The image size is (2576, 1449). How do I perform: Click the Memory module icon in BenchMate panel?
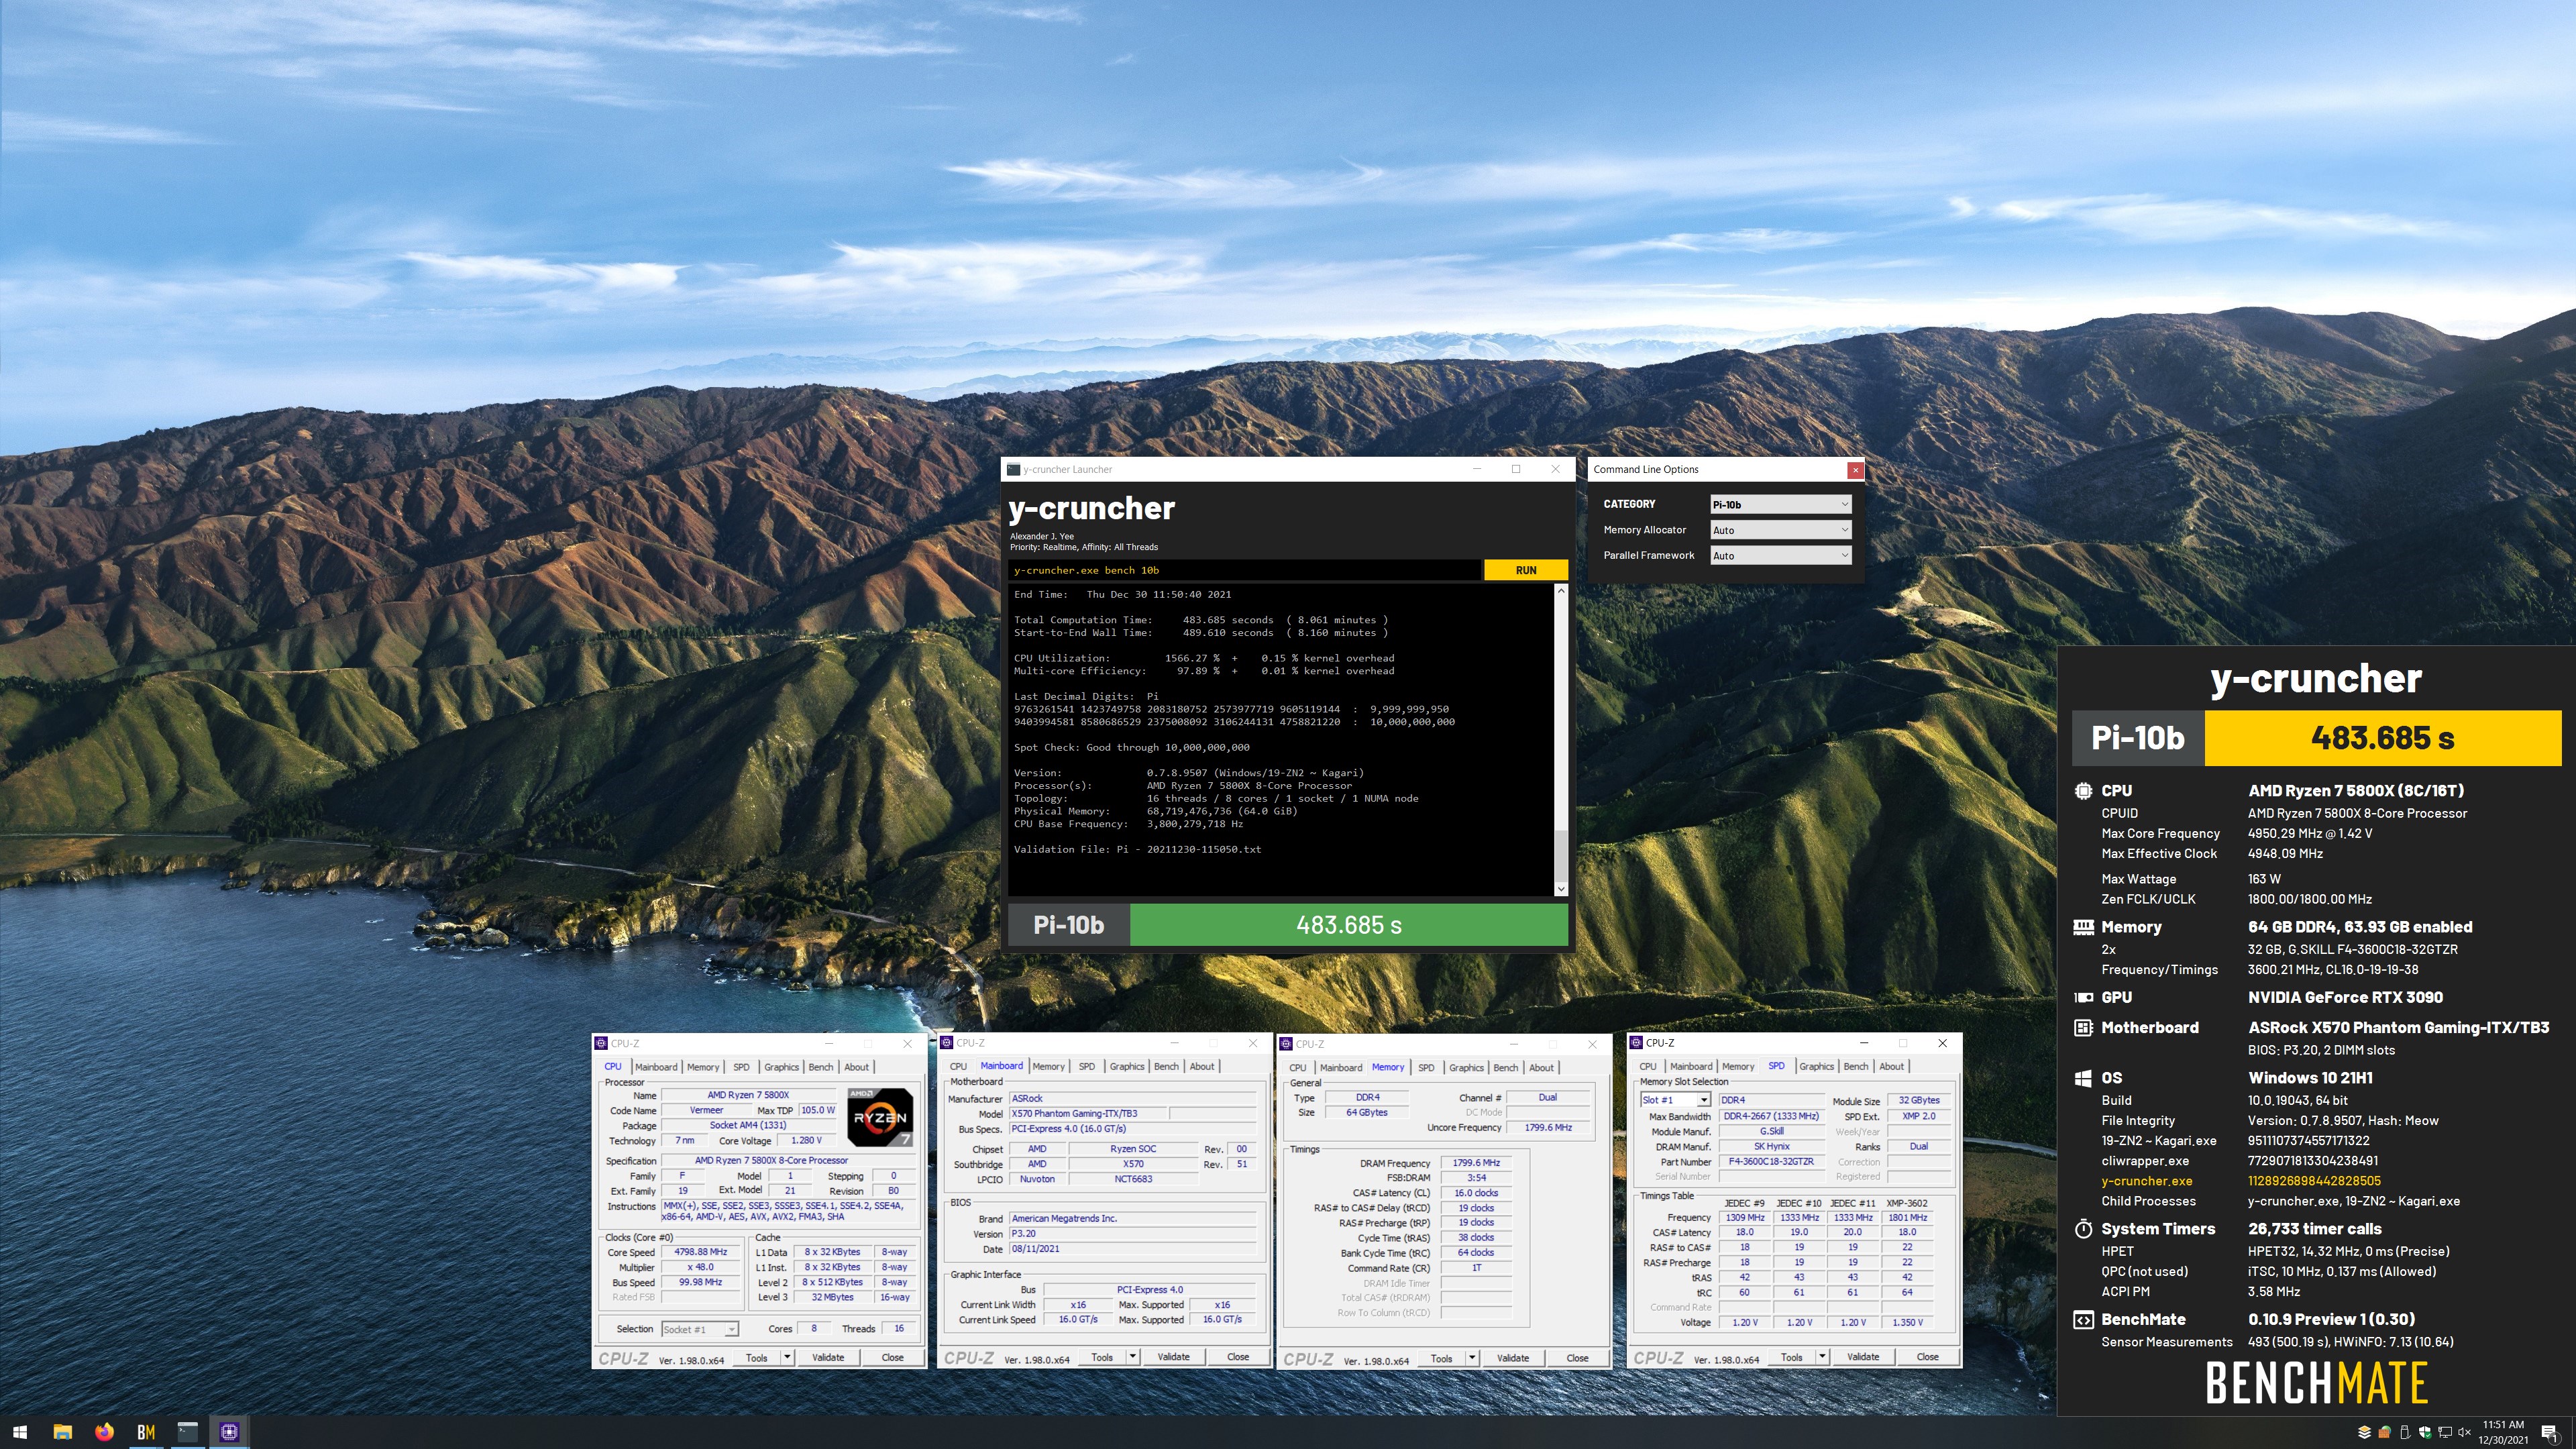coord(2083,927)
